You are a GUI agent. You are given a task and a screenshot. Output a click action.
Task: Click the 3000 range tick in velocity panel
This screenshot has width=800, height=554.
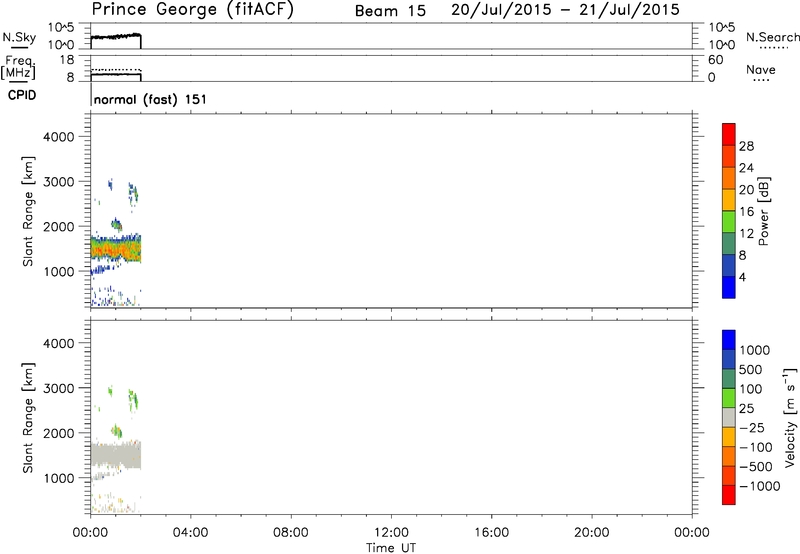(59, 388)
